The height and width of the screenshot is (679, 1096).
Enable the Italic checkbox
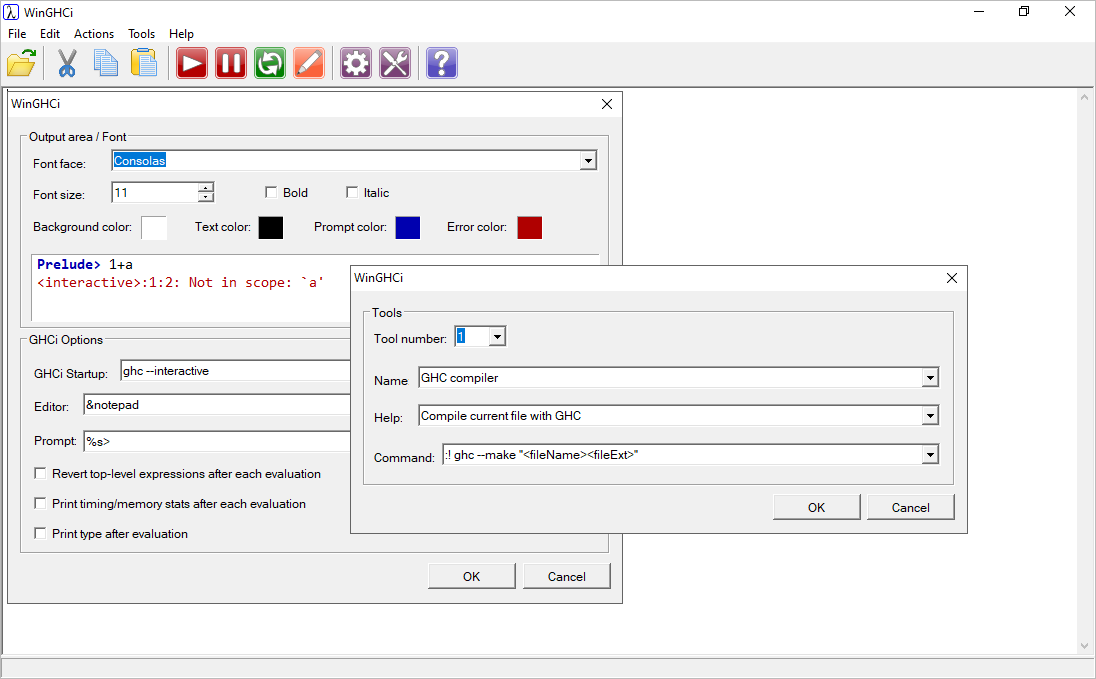(352, 192)
